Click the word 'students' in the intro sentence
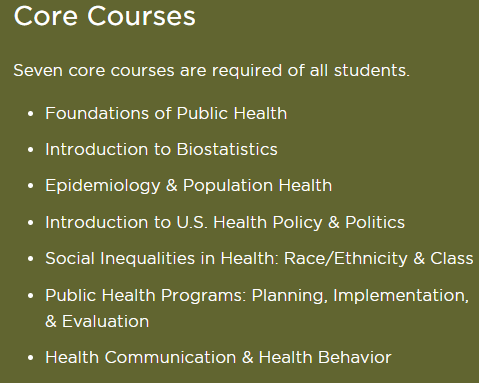The width and height of the screenshot is (479, 383). pos(372,70)
